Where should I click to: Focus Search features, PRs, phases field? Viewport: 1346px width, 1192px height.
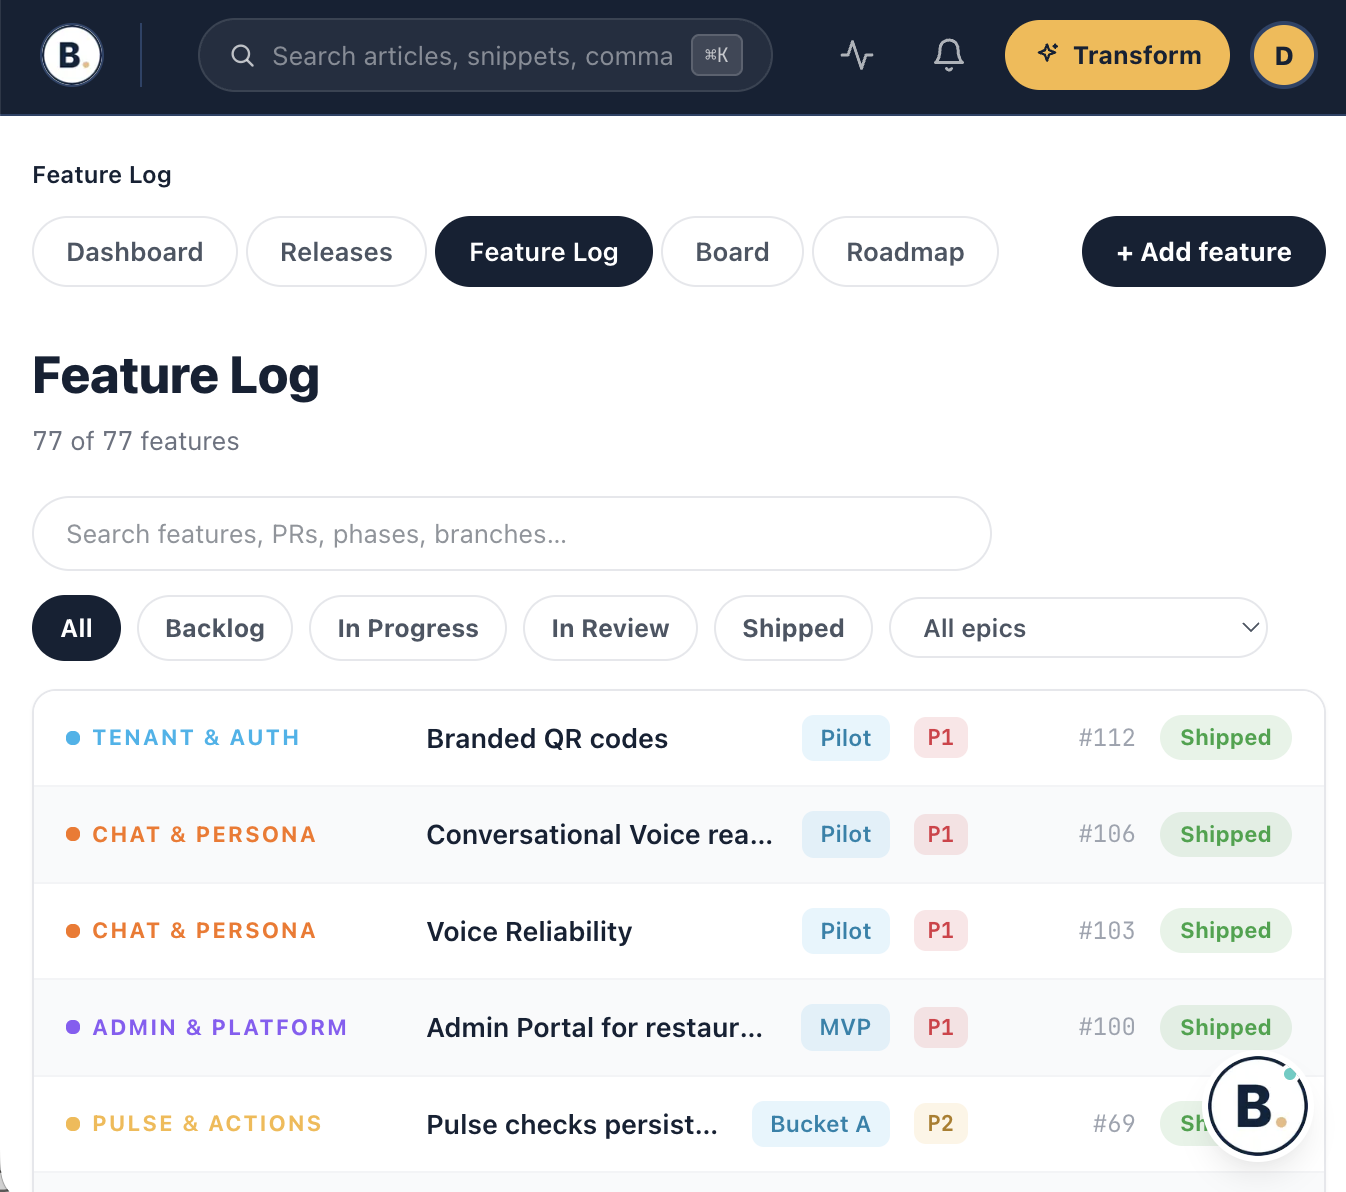click(x=512, y=534)
